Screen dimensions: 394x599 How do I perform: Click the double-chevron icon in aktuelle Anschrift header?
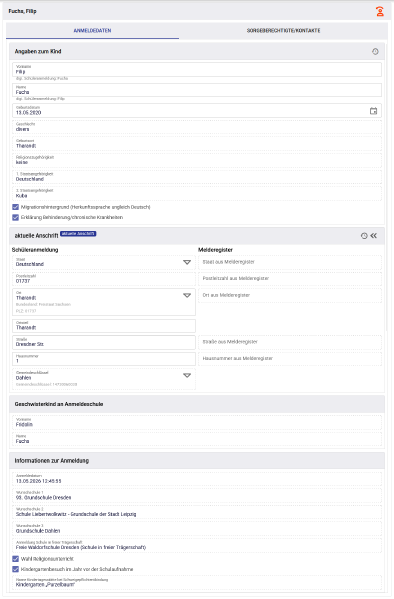(x=374, y=236)
